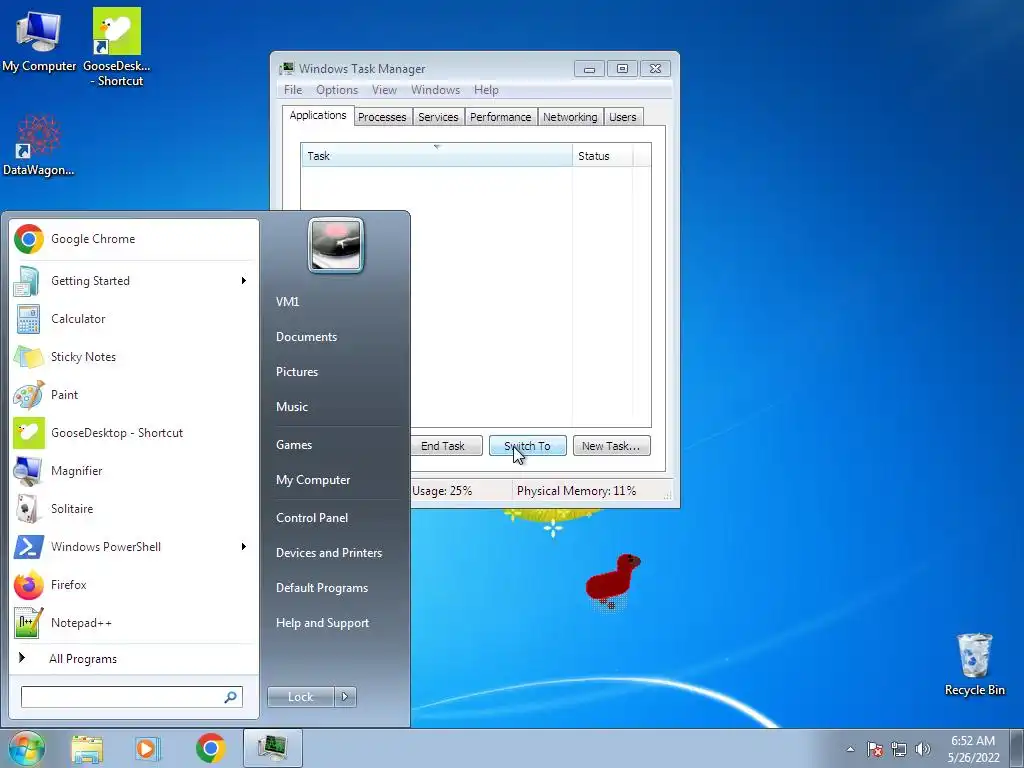Viewport: 1024px width, 768px height.
Task: Click the Start menu search box
Action: click(131, 697)
